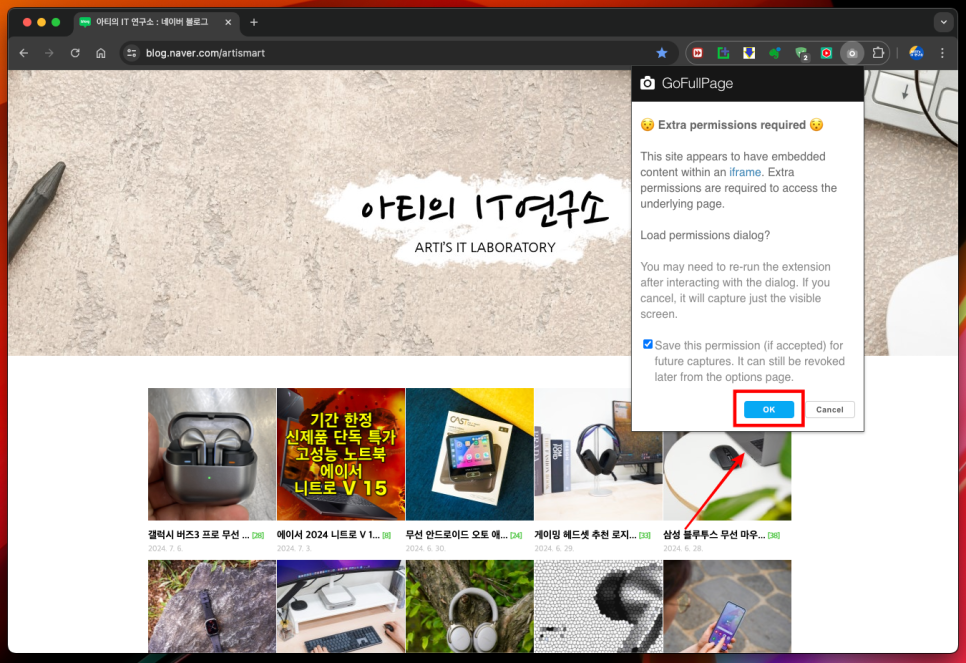The height and width of the screenshot is (663, 966).
Task: Follow the iframe link in the dialog
Action: 745,172
